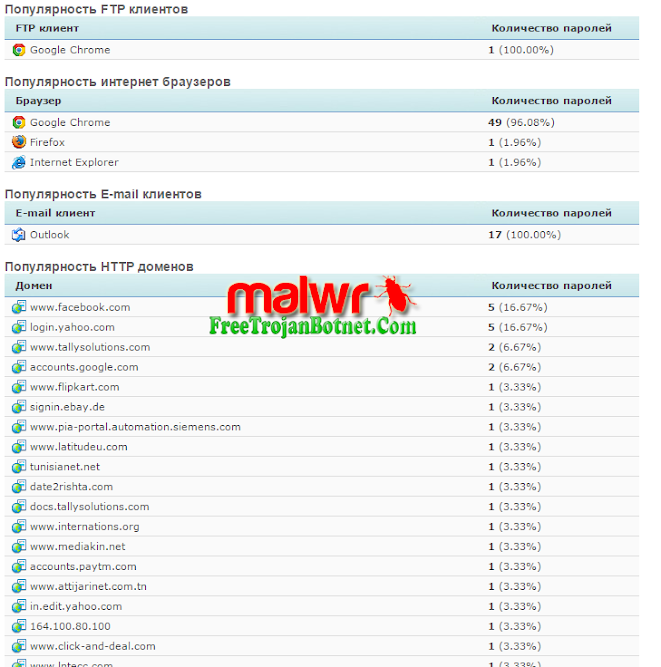Click the globe icon beside www.mediakin.net

coord(19,546)
